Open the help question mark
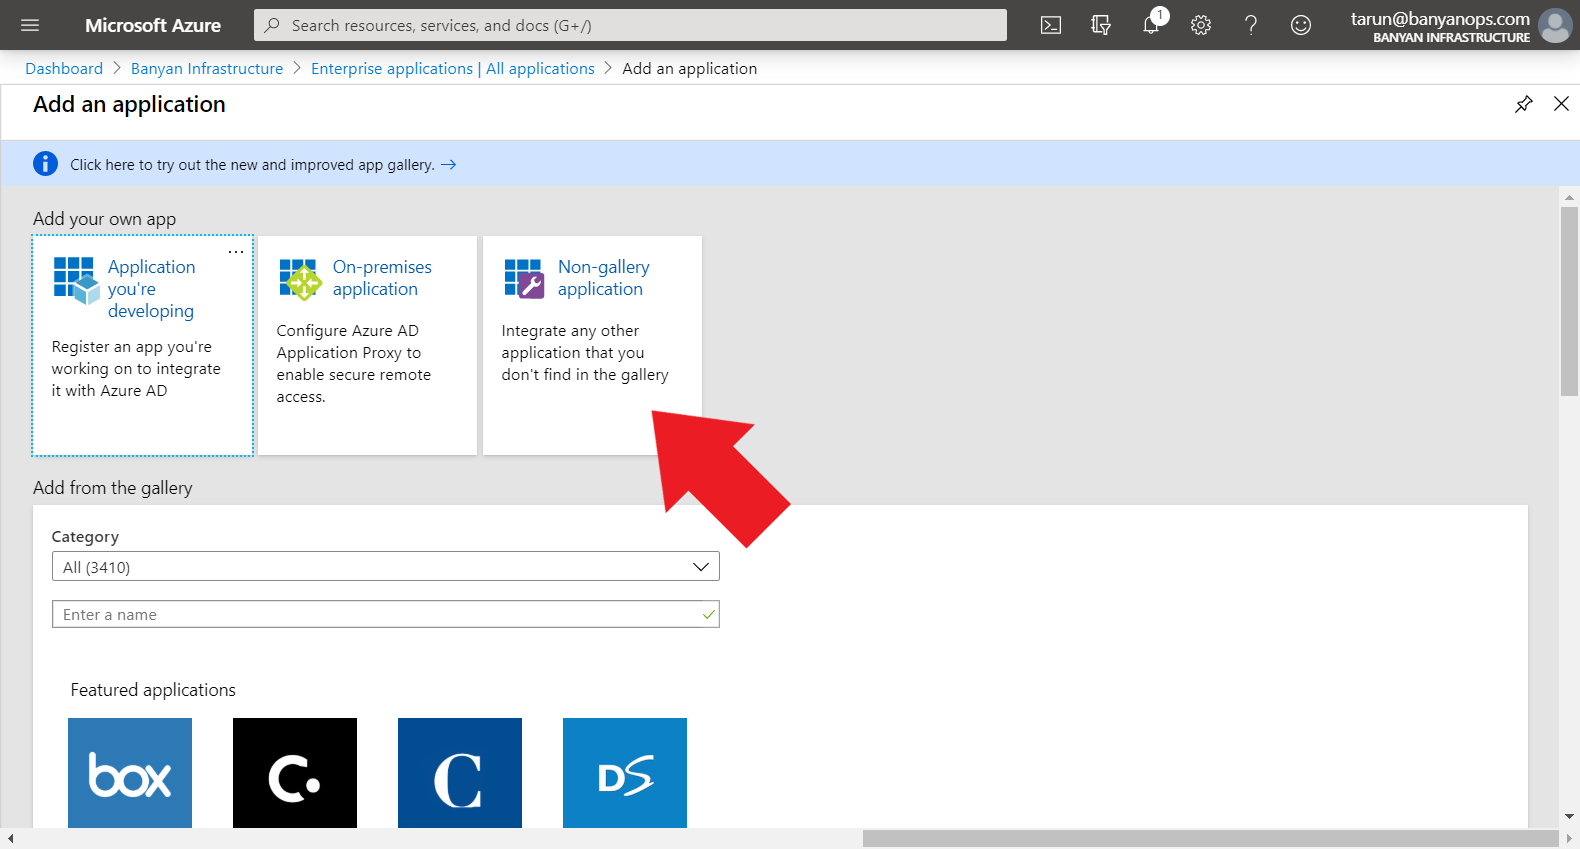1580x849 pixels. [x=1251, y=25]
